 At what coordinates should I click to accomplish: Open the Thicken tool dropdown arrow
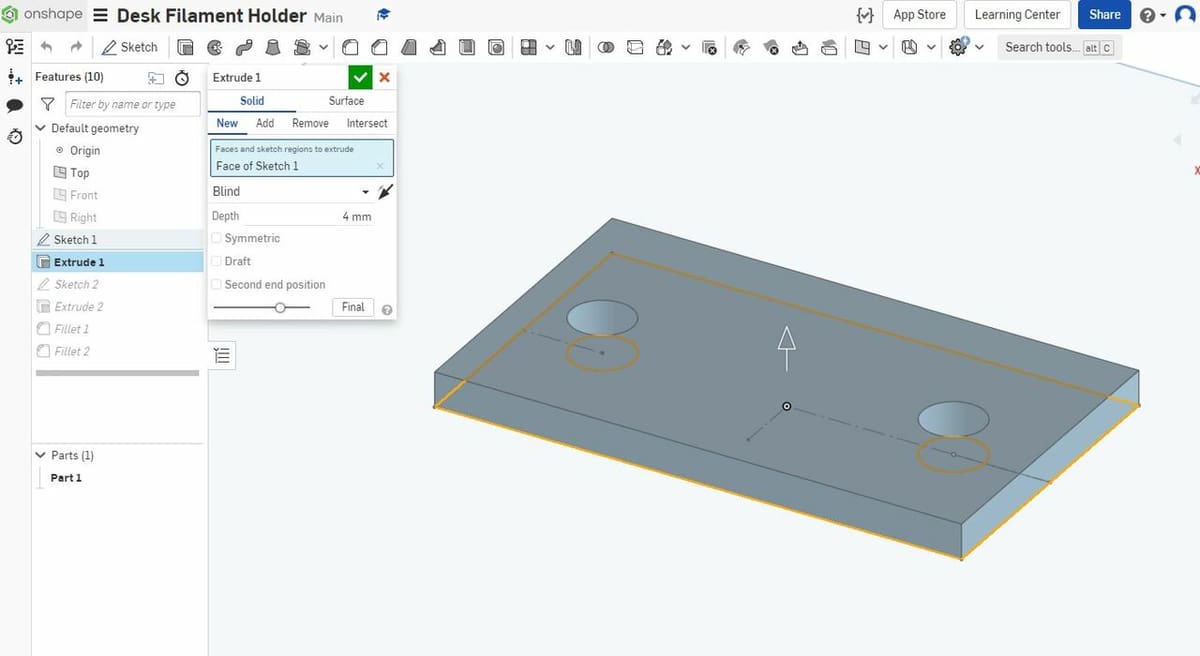[x=323, y=47]
